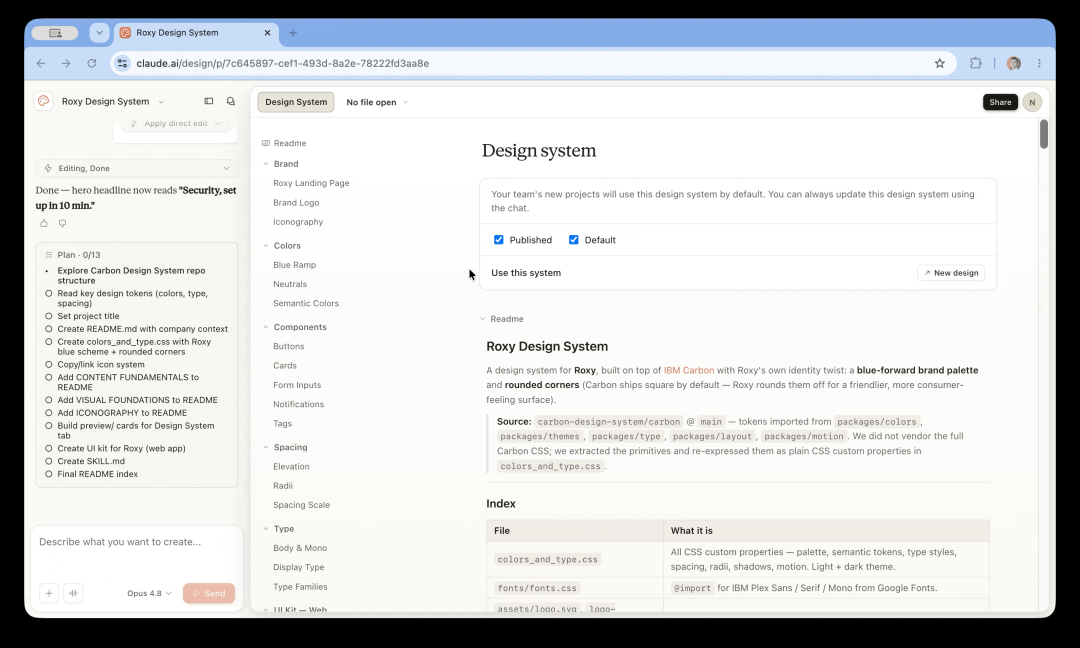This screenshot has height=648, width=1080.
Task: Click the Roxy Design System palette logo icon
Action: (43, 101)
